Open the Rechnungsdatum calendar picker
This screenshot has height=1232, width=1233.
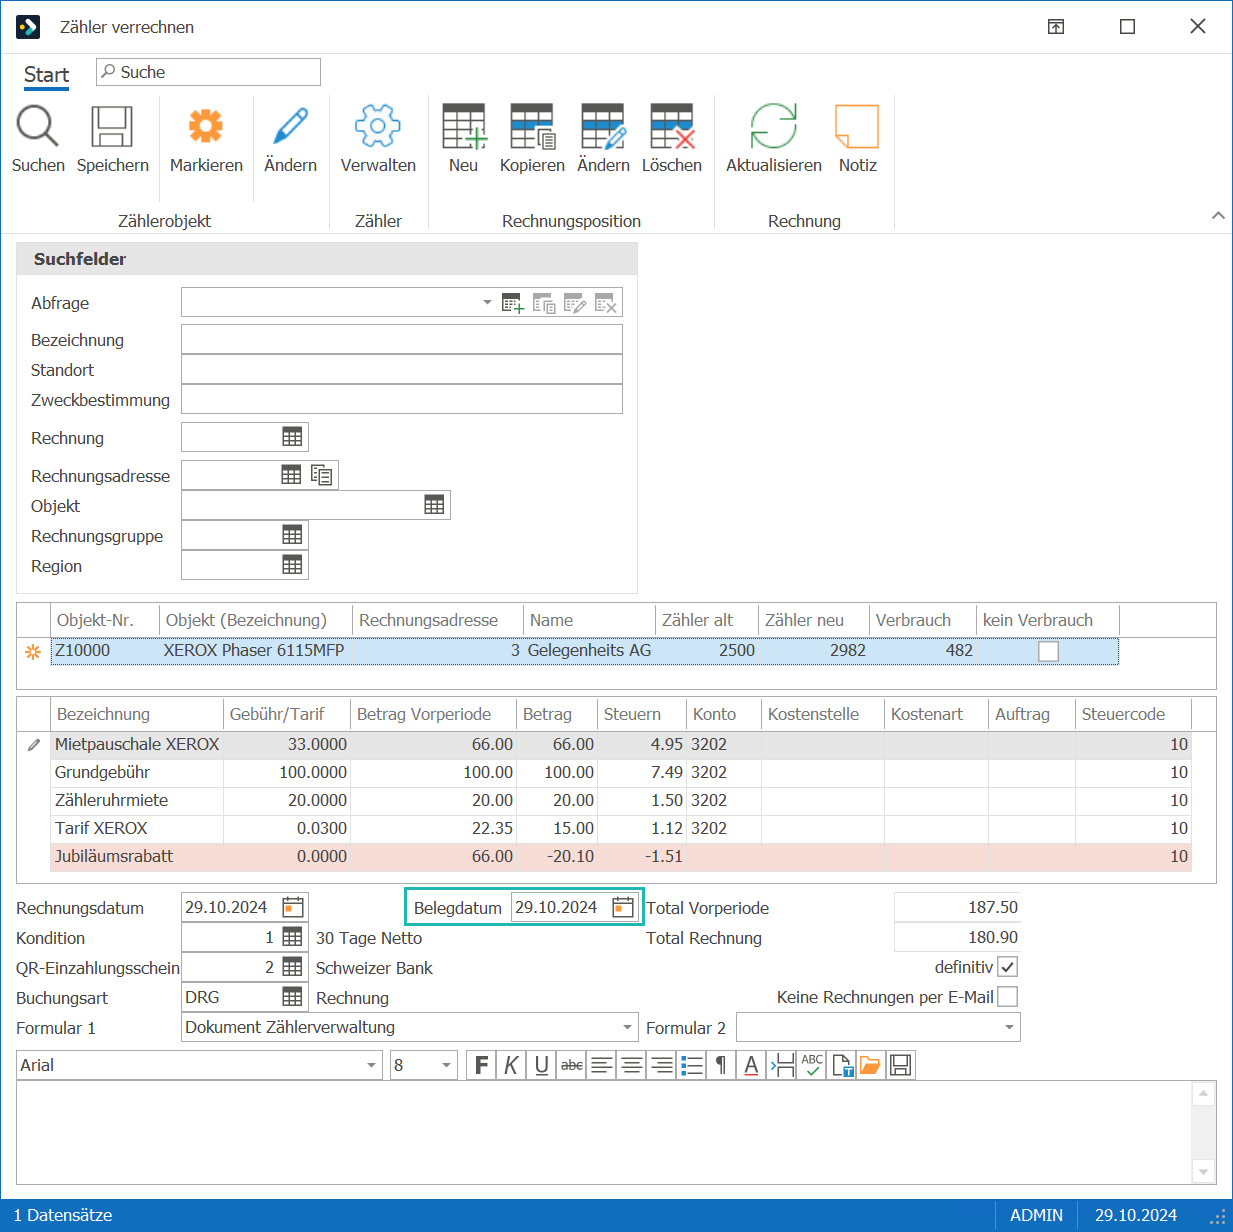[x=293, y=907]
